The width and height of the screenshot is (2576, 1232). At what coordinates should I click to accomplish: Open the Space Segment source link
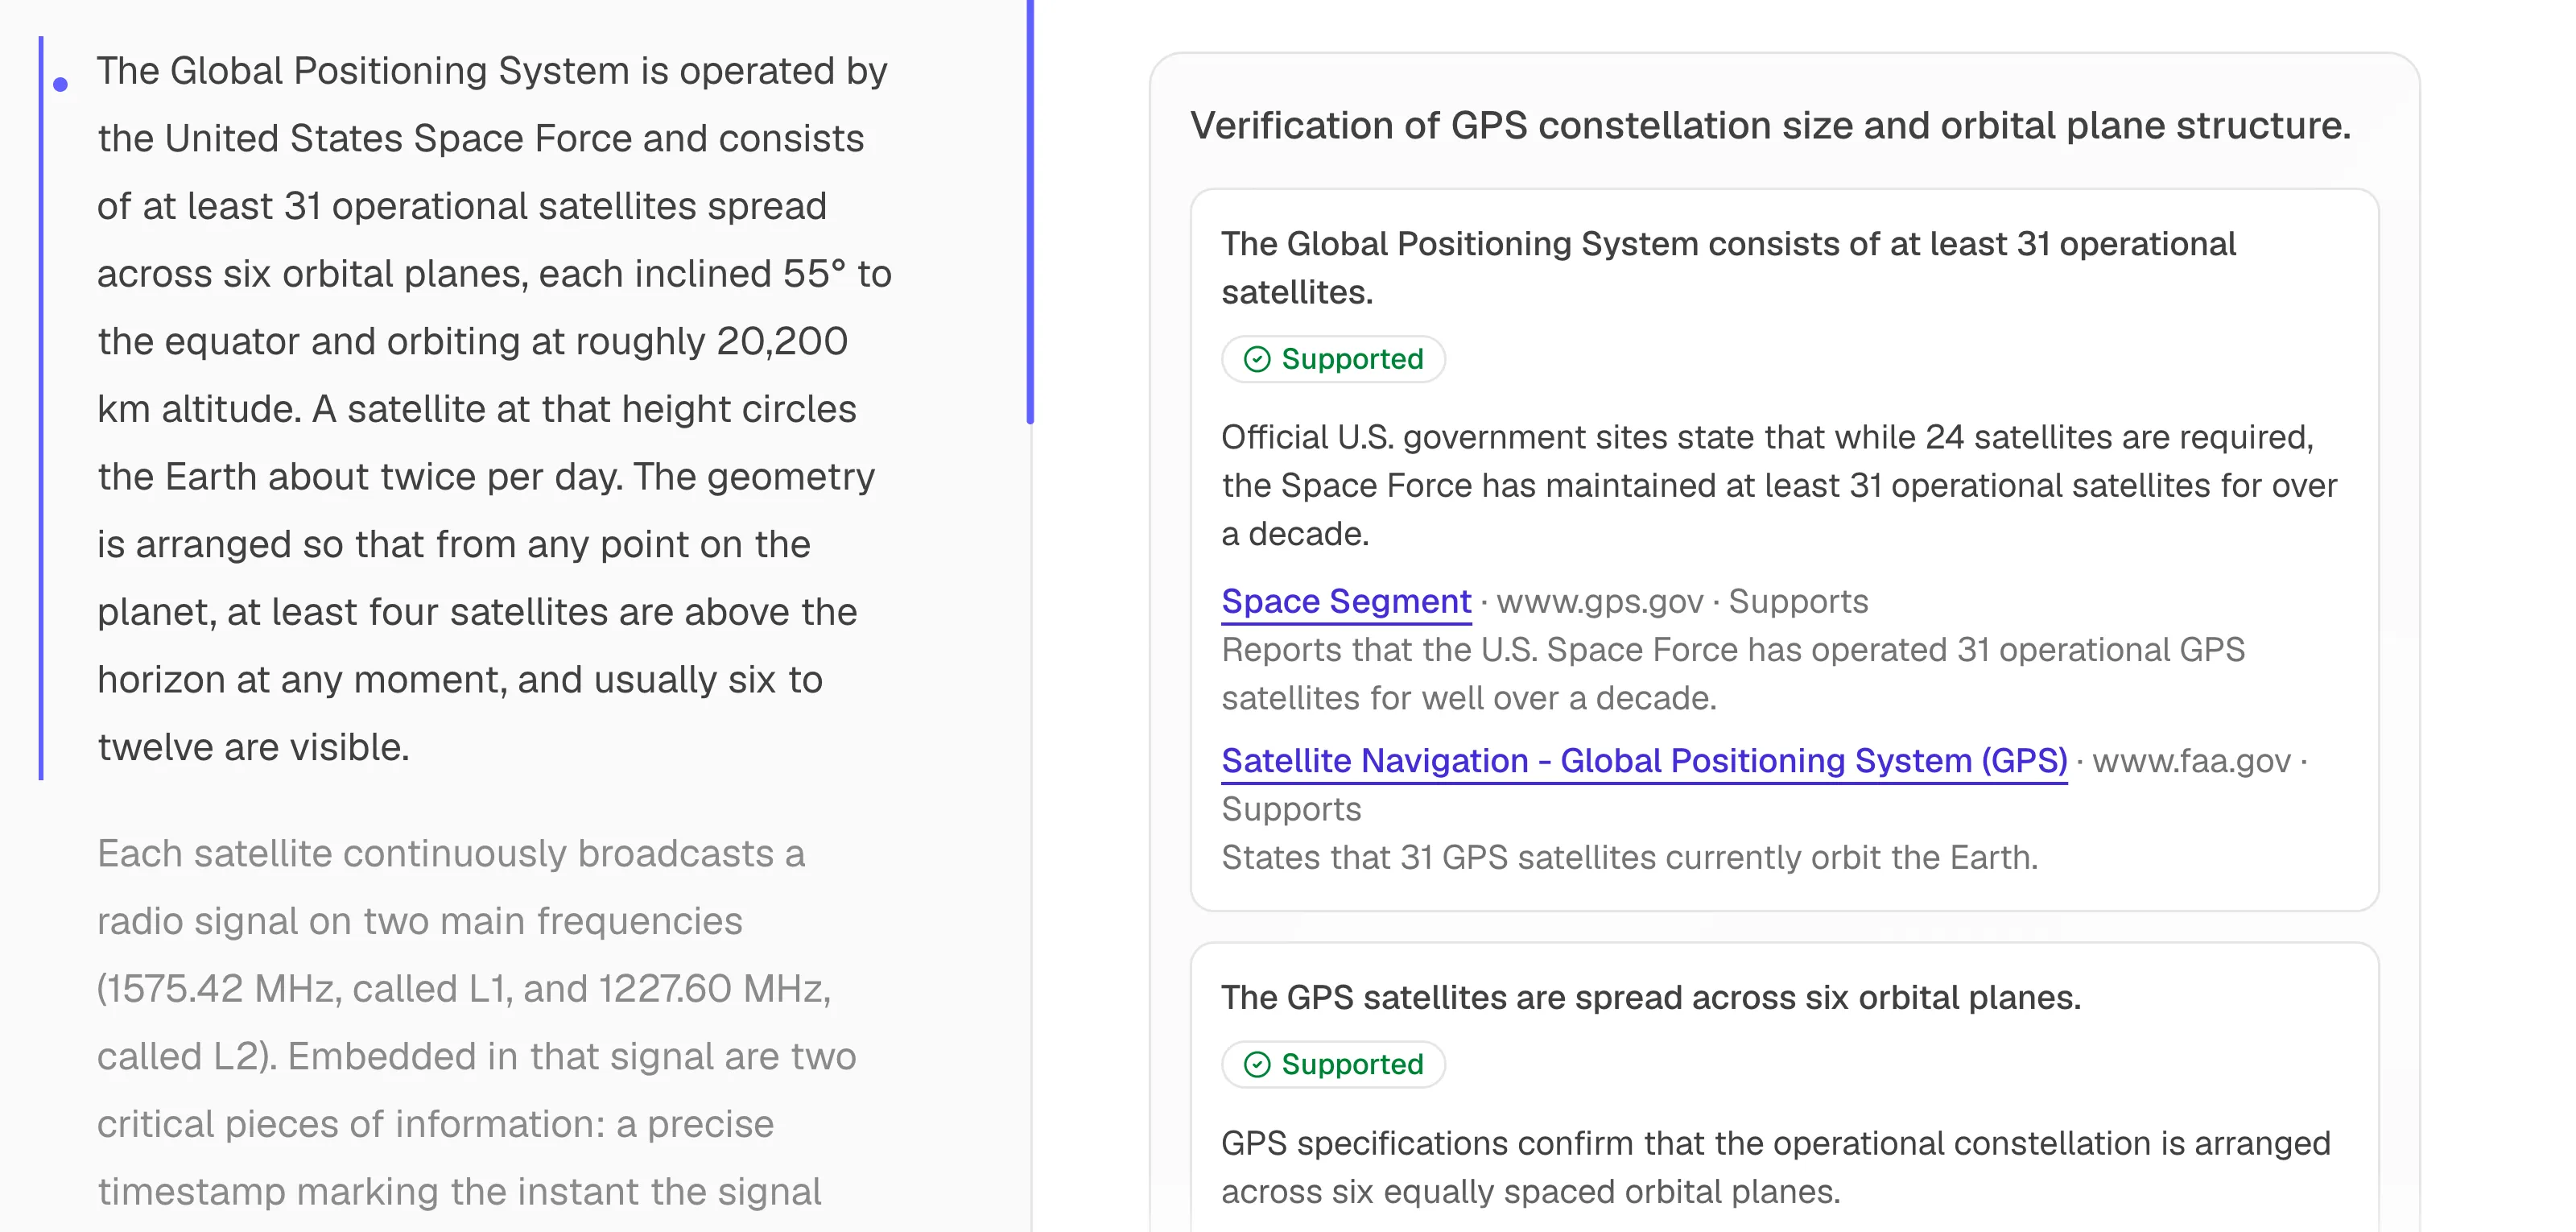tap(1346, 602)
